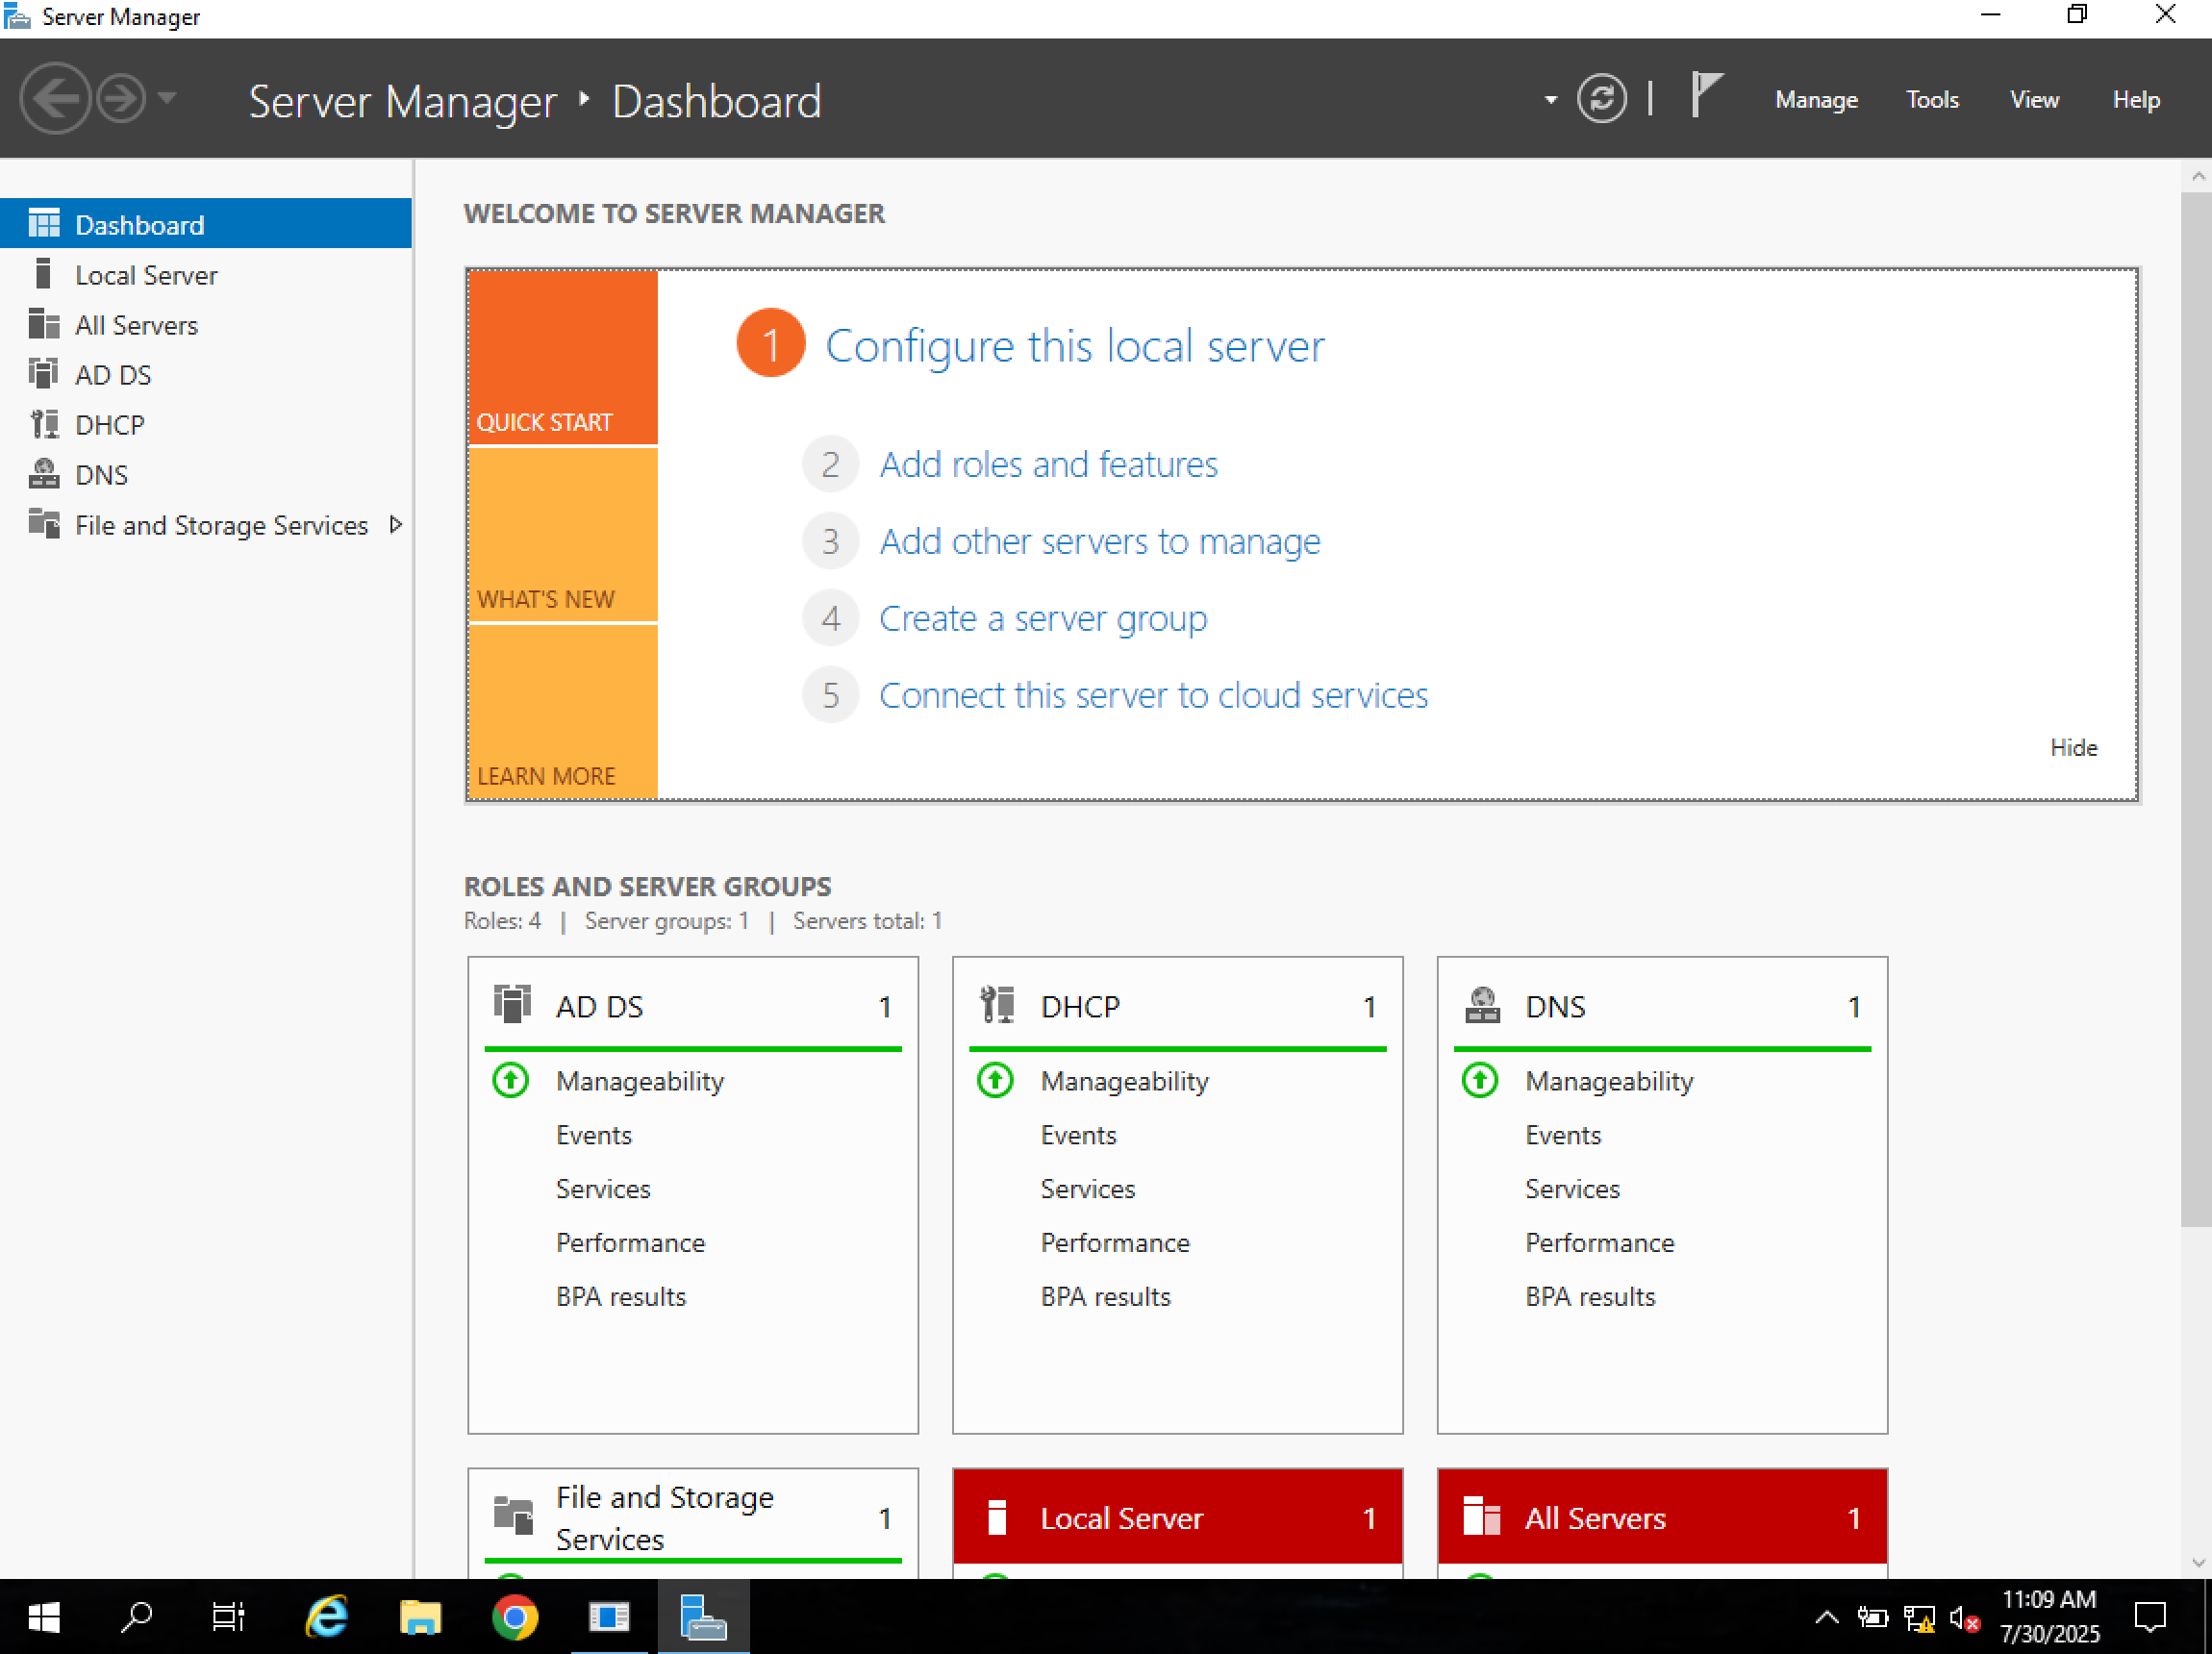Click AD DS Manageability status icon
The image size is (2212, 1654).
(511, 1080)
